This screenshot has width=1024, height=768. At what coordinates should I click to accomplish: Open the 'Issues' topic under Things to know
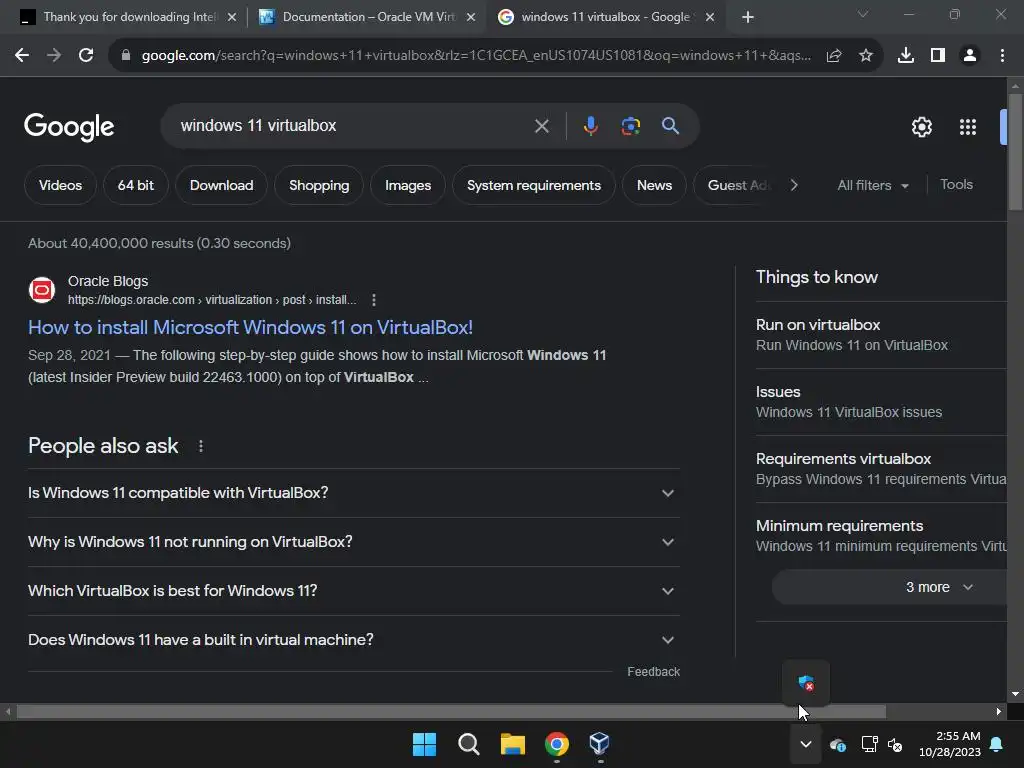(881, 402)
